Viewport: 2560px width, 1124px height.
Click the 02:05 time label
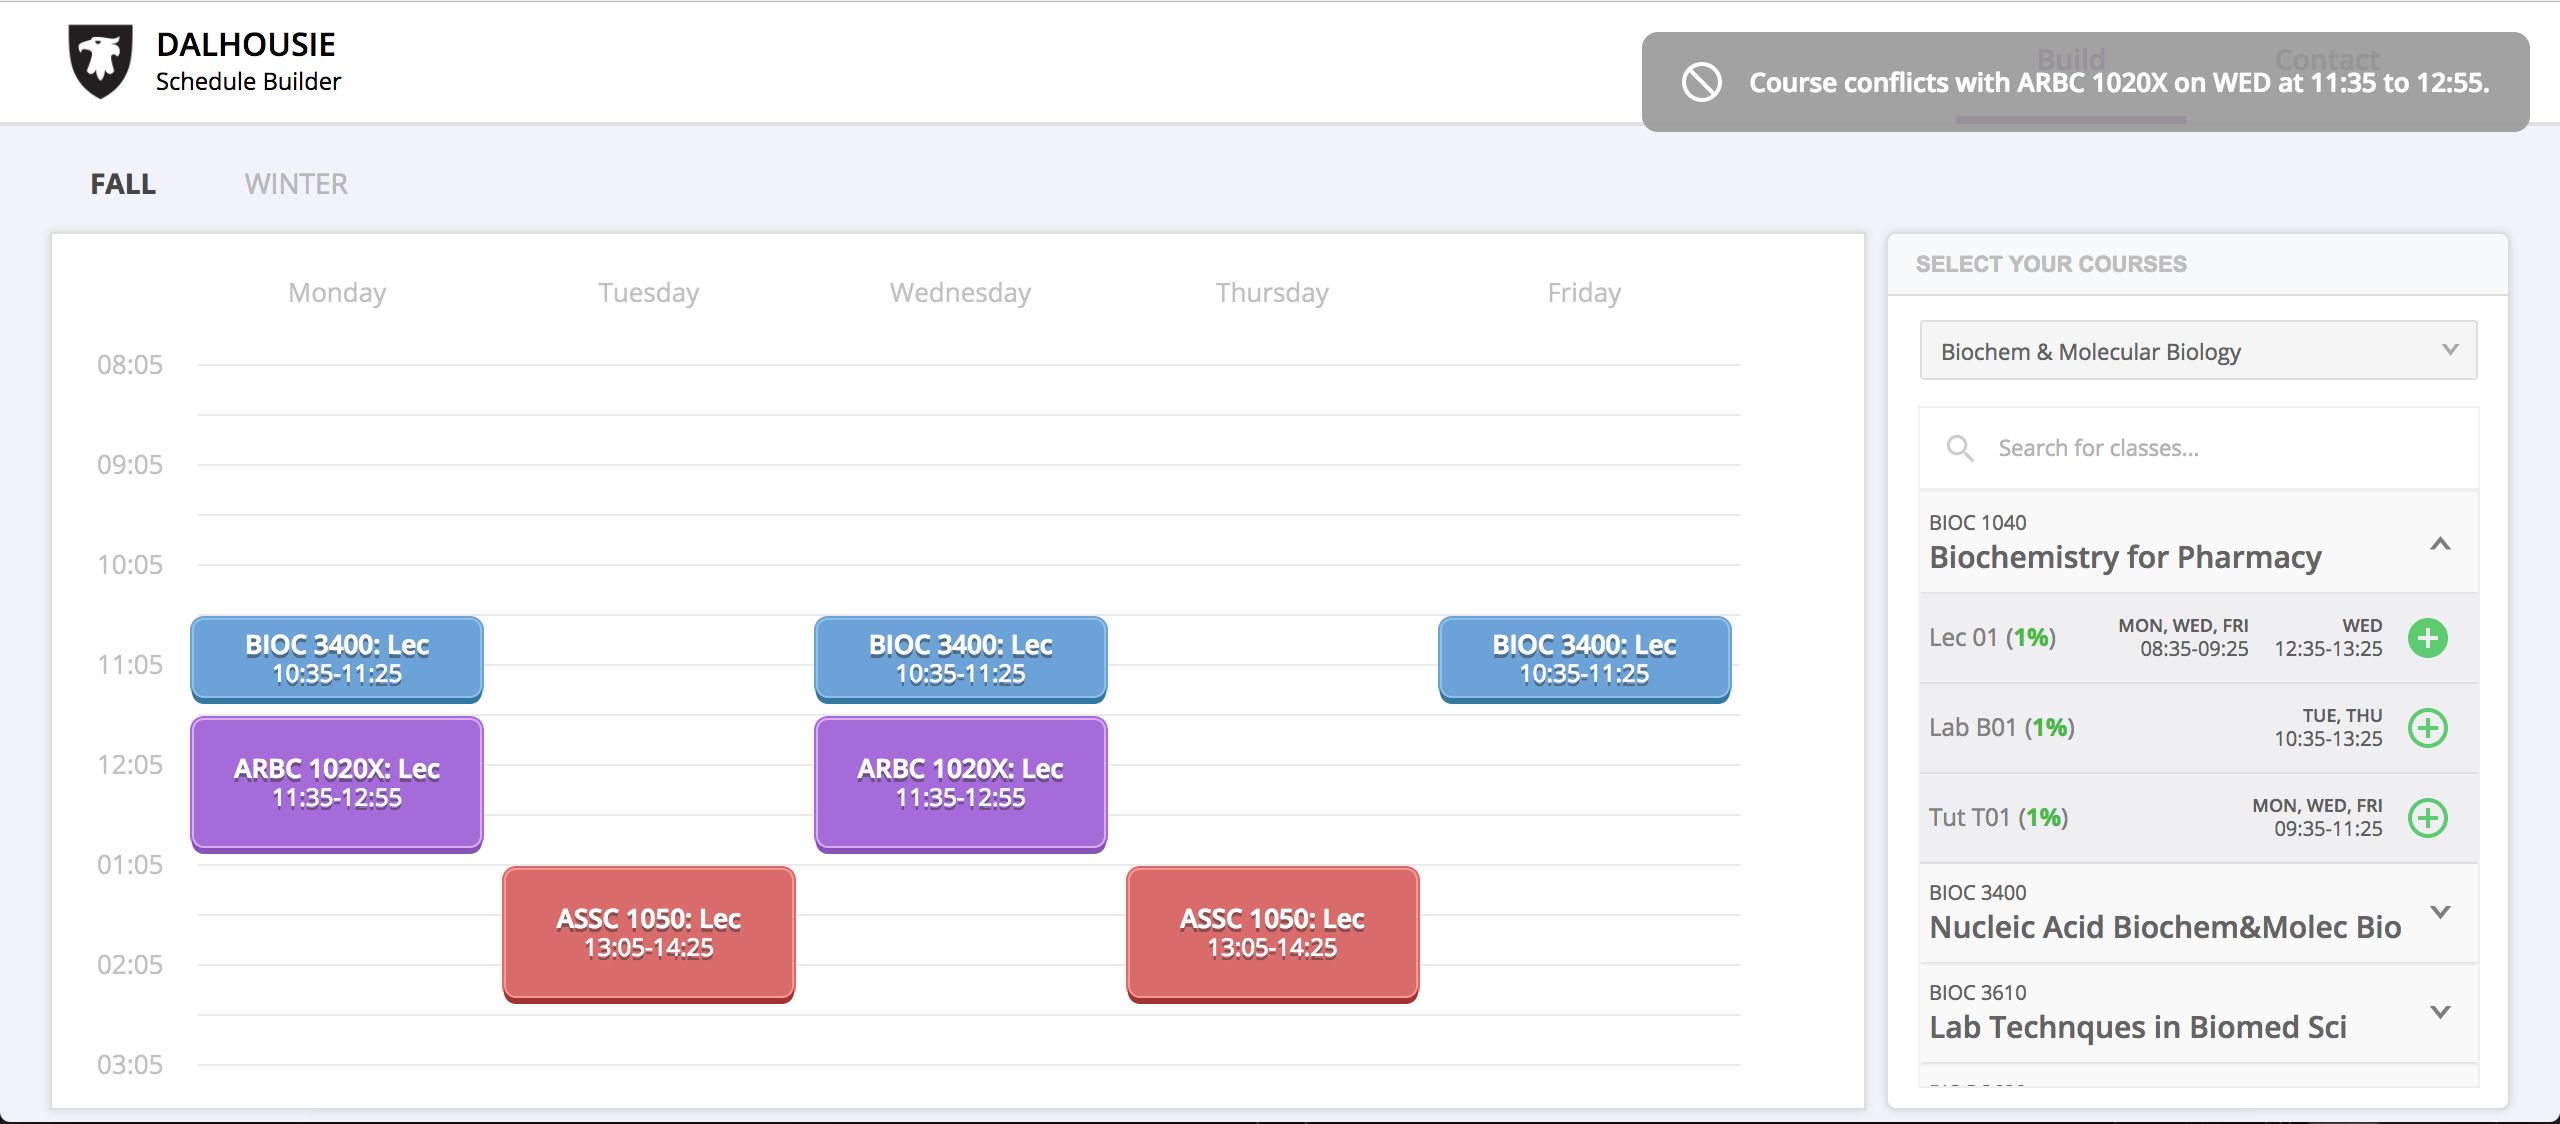[x=130, y=965]
